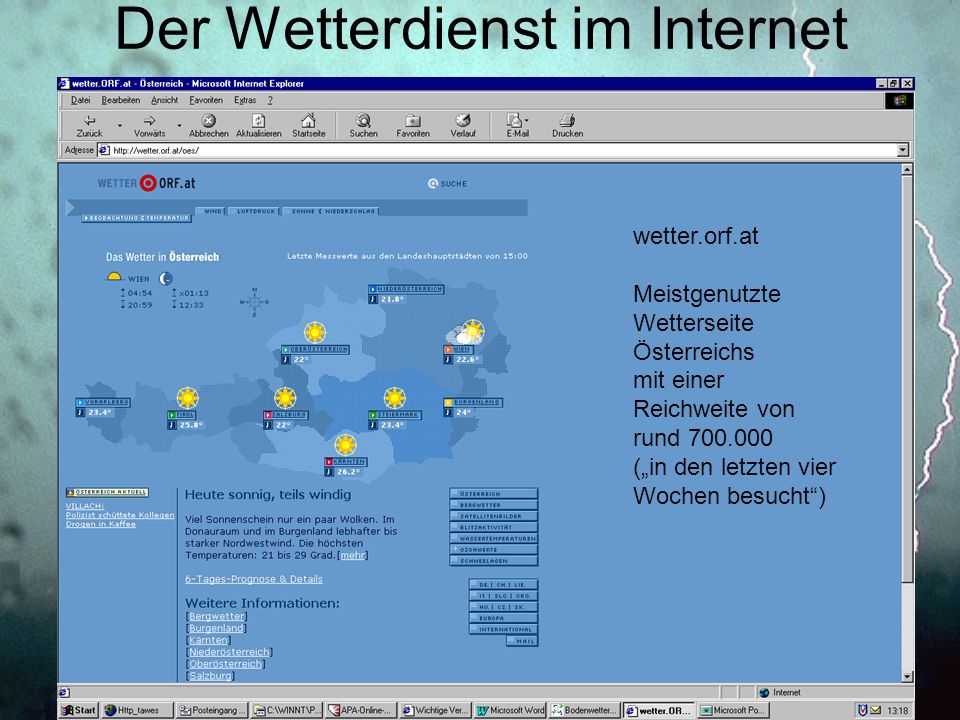The width and height of the screenshot is (960, 720).
Task: Click the sun and cloud icon over Wien
Action: (466, 332)
